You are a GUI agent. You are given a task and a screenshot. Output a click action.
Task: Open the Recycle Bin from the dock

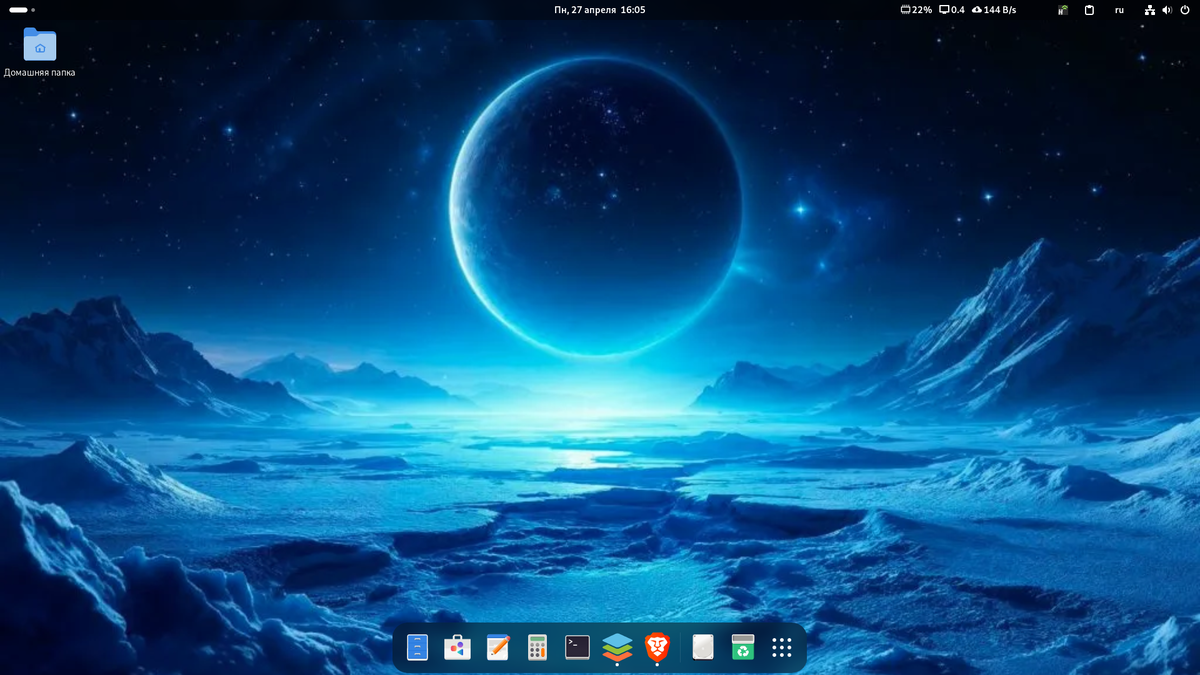tap(741, 648)
